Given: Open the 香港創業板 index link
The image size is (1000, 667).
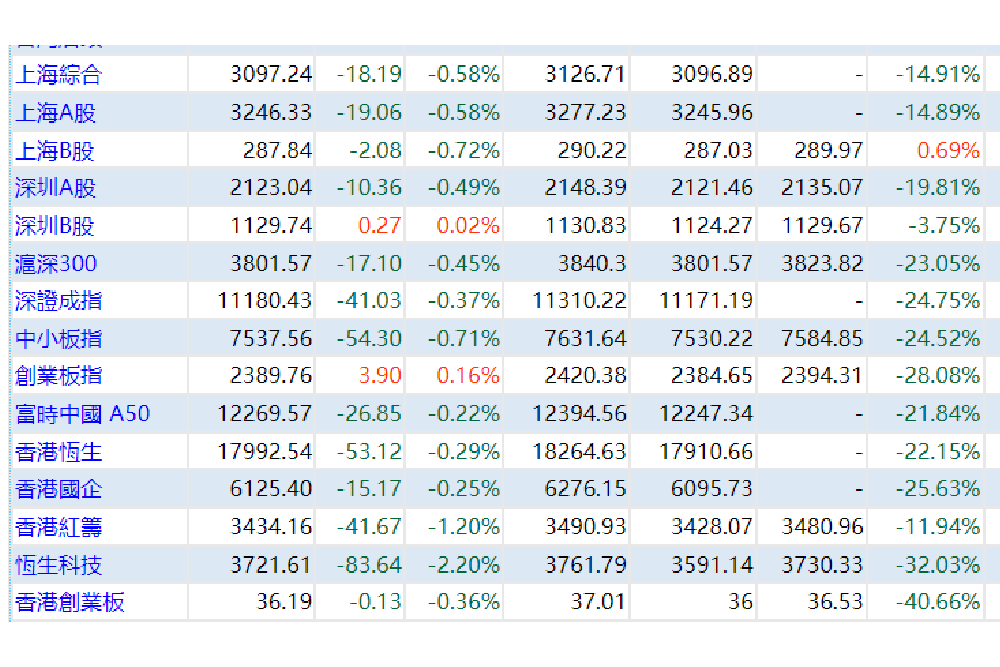Looking at the screenshot, I should coord(70,602).
